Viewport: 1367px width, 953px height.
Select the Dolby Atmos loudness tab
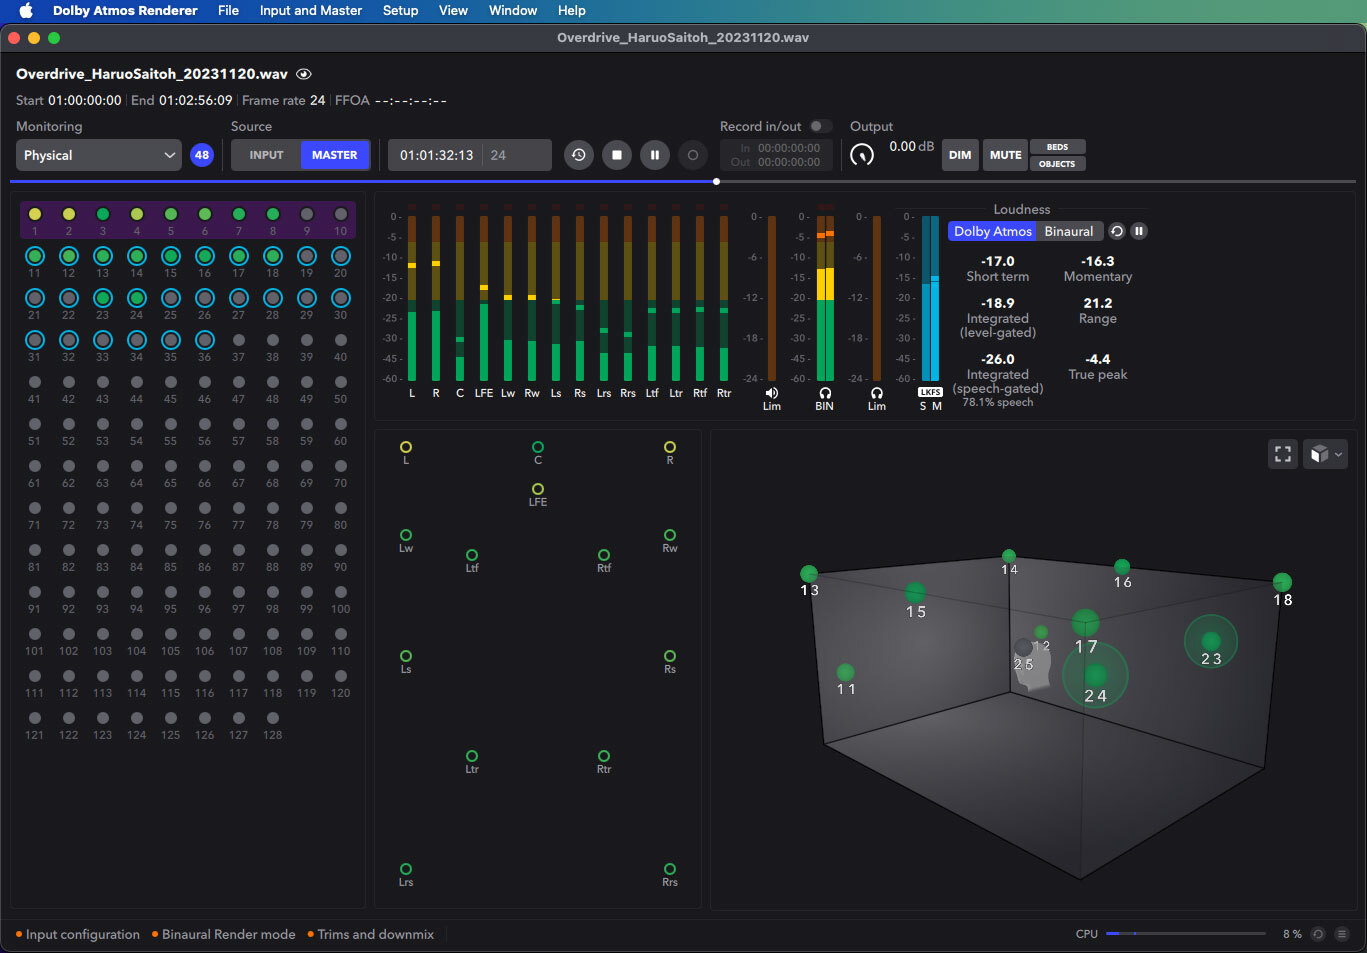coord(993,231)
